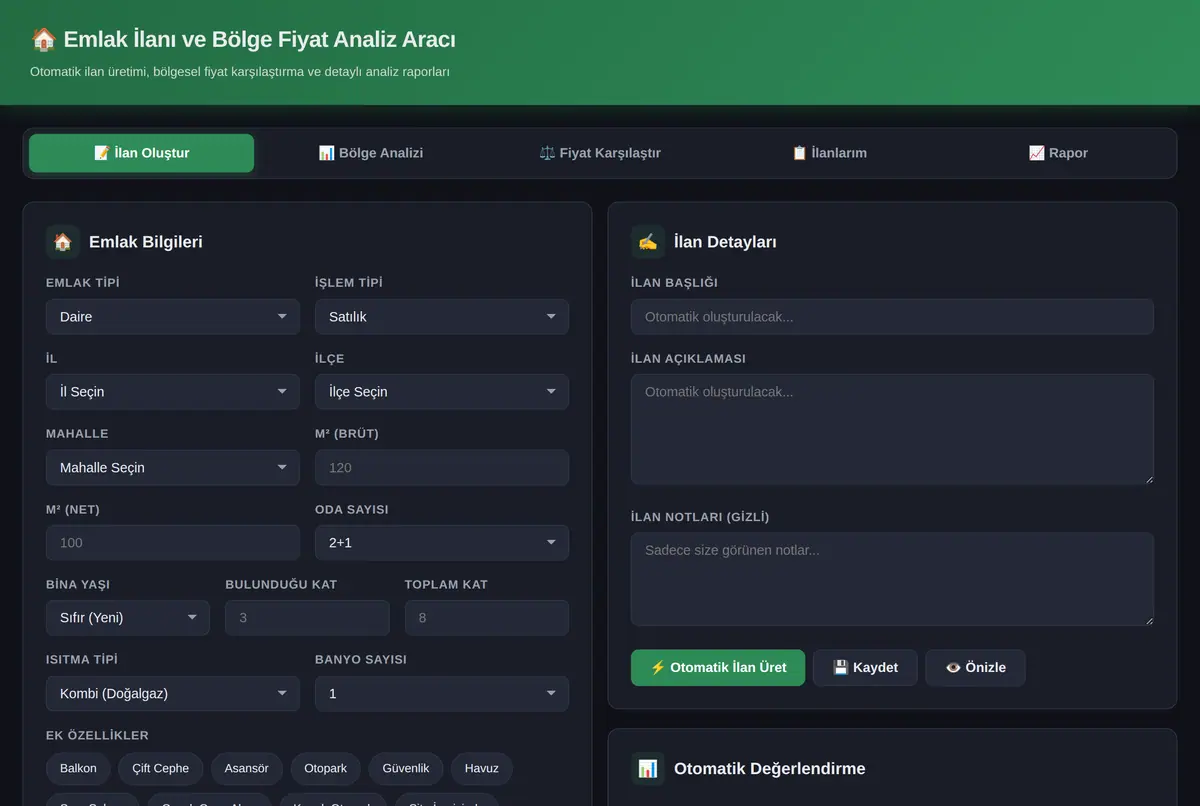Image resolution: width=1200 pixels, height=806 pixels.
Task: Enable the Çift Cephe feature
Action: 161,769
